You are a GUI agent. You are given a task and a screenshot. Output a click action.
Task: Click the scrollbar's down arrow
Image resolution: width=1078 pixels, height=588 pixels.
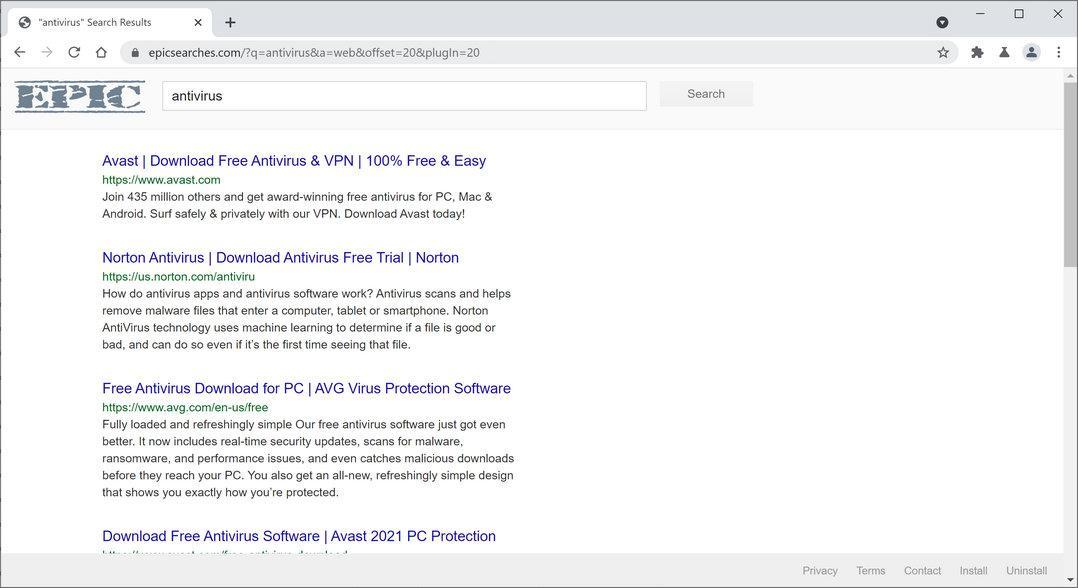coord(1070,578)
